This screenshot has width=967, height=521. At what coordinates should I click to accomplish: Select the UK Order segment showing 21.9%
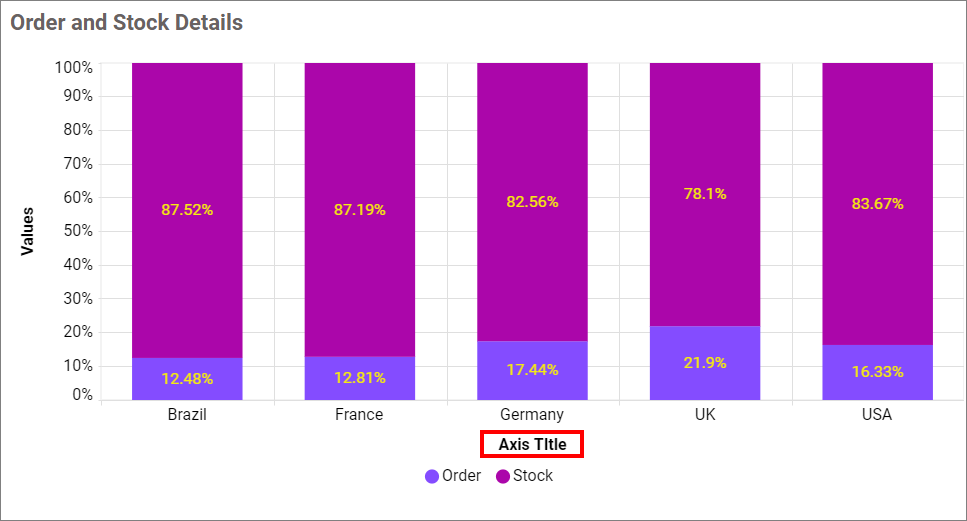tap(705, 363)
